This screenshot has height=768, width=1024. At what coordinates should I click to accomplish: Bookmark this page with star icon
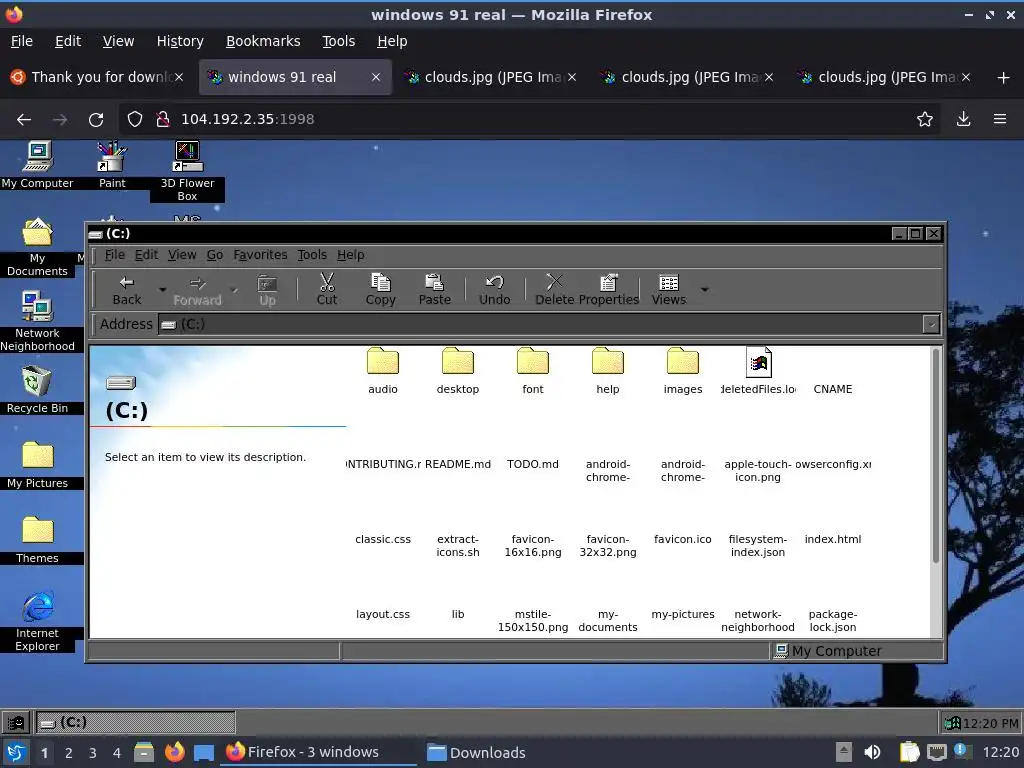[x=925, y=120]
